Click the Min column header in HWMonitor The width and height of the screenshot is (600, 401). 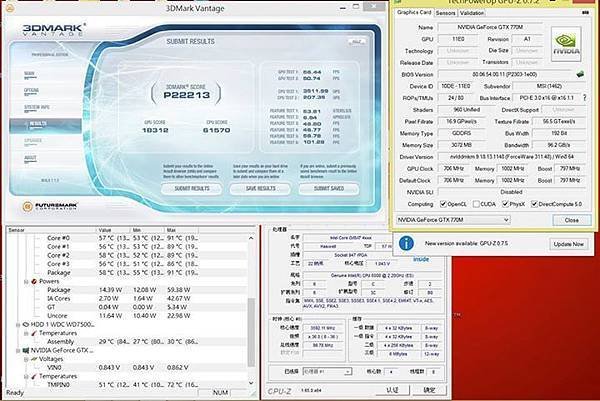pos(147,230)
